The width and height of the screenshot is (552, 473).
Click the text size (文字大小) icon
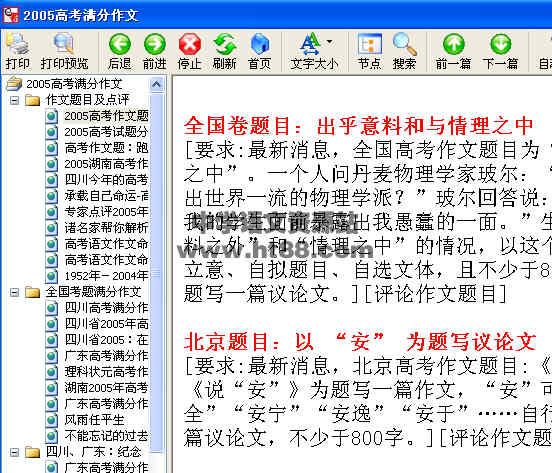[310, 44]
